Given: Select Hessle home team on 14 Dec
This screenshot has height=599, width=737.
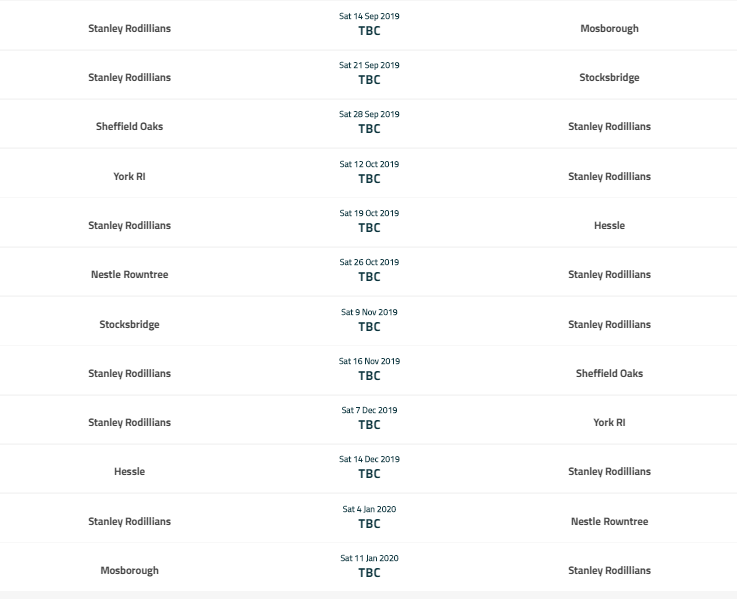Looking at the screenshot, I should (129, 471).
